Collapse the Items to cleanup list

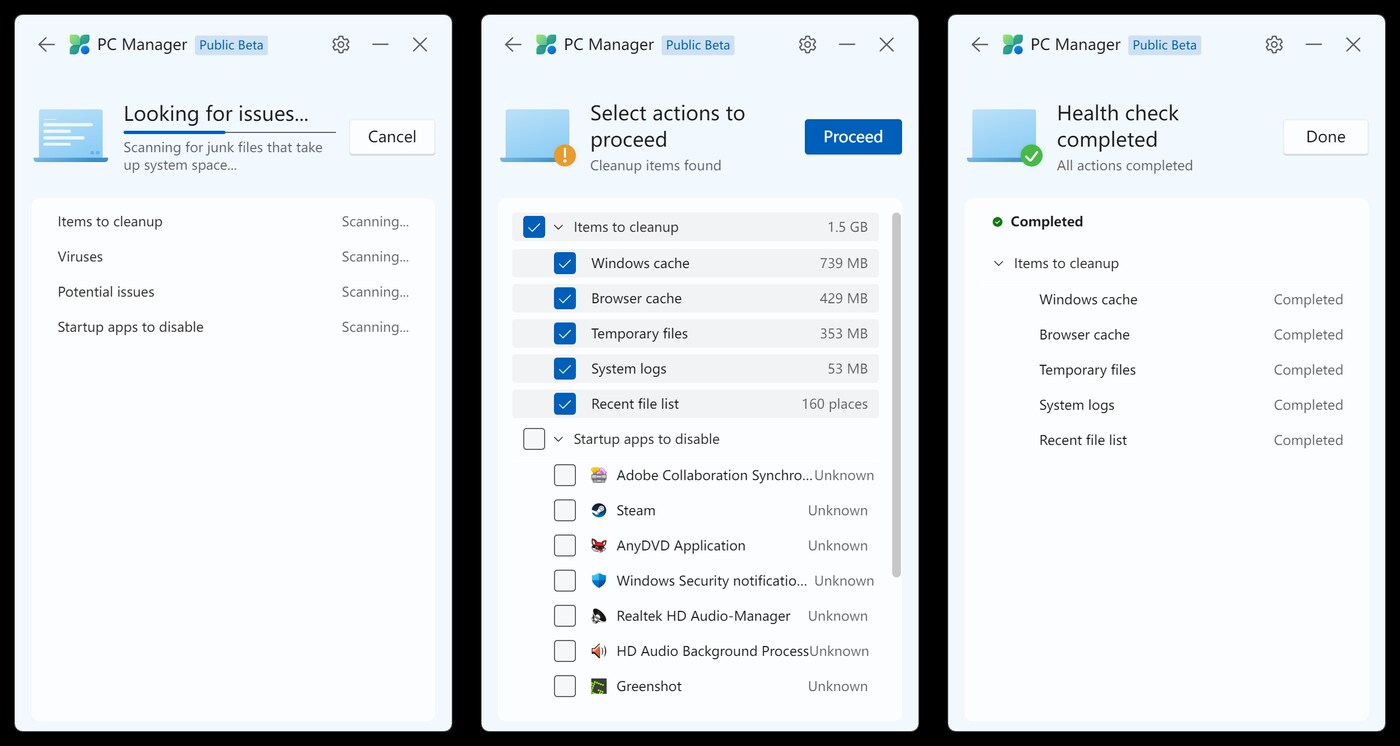(x=558, y=226)
